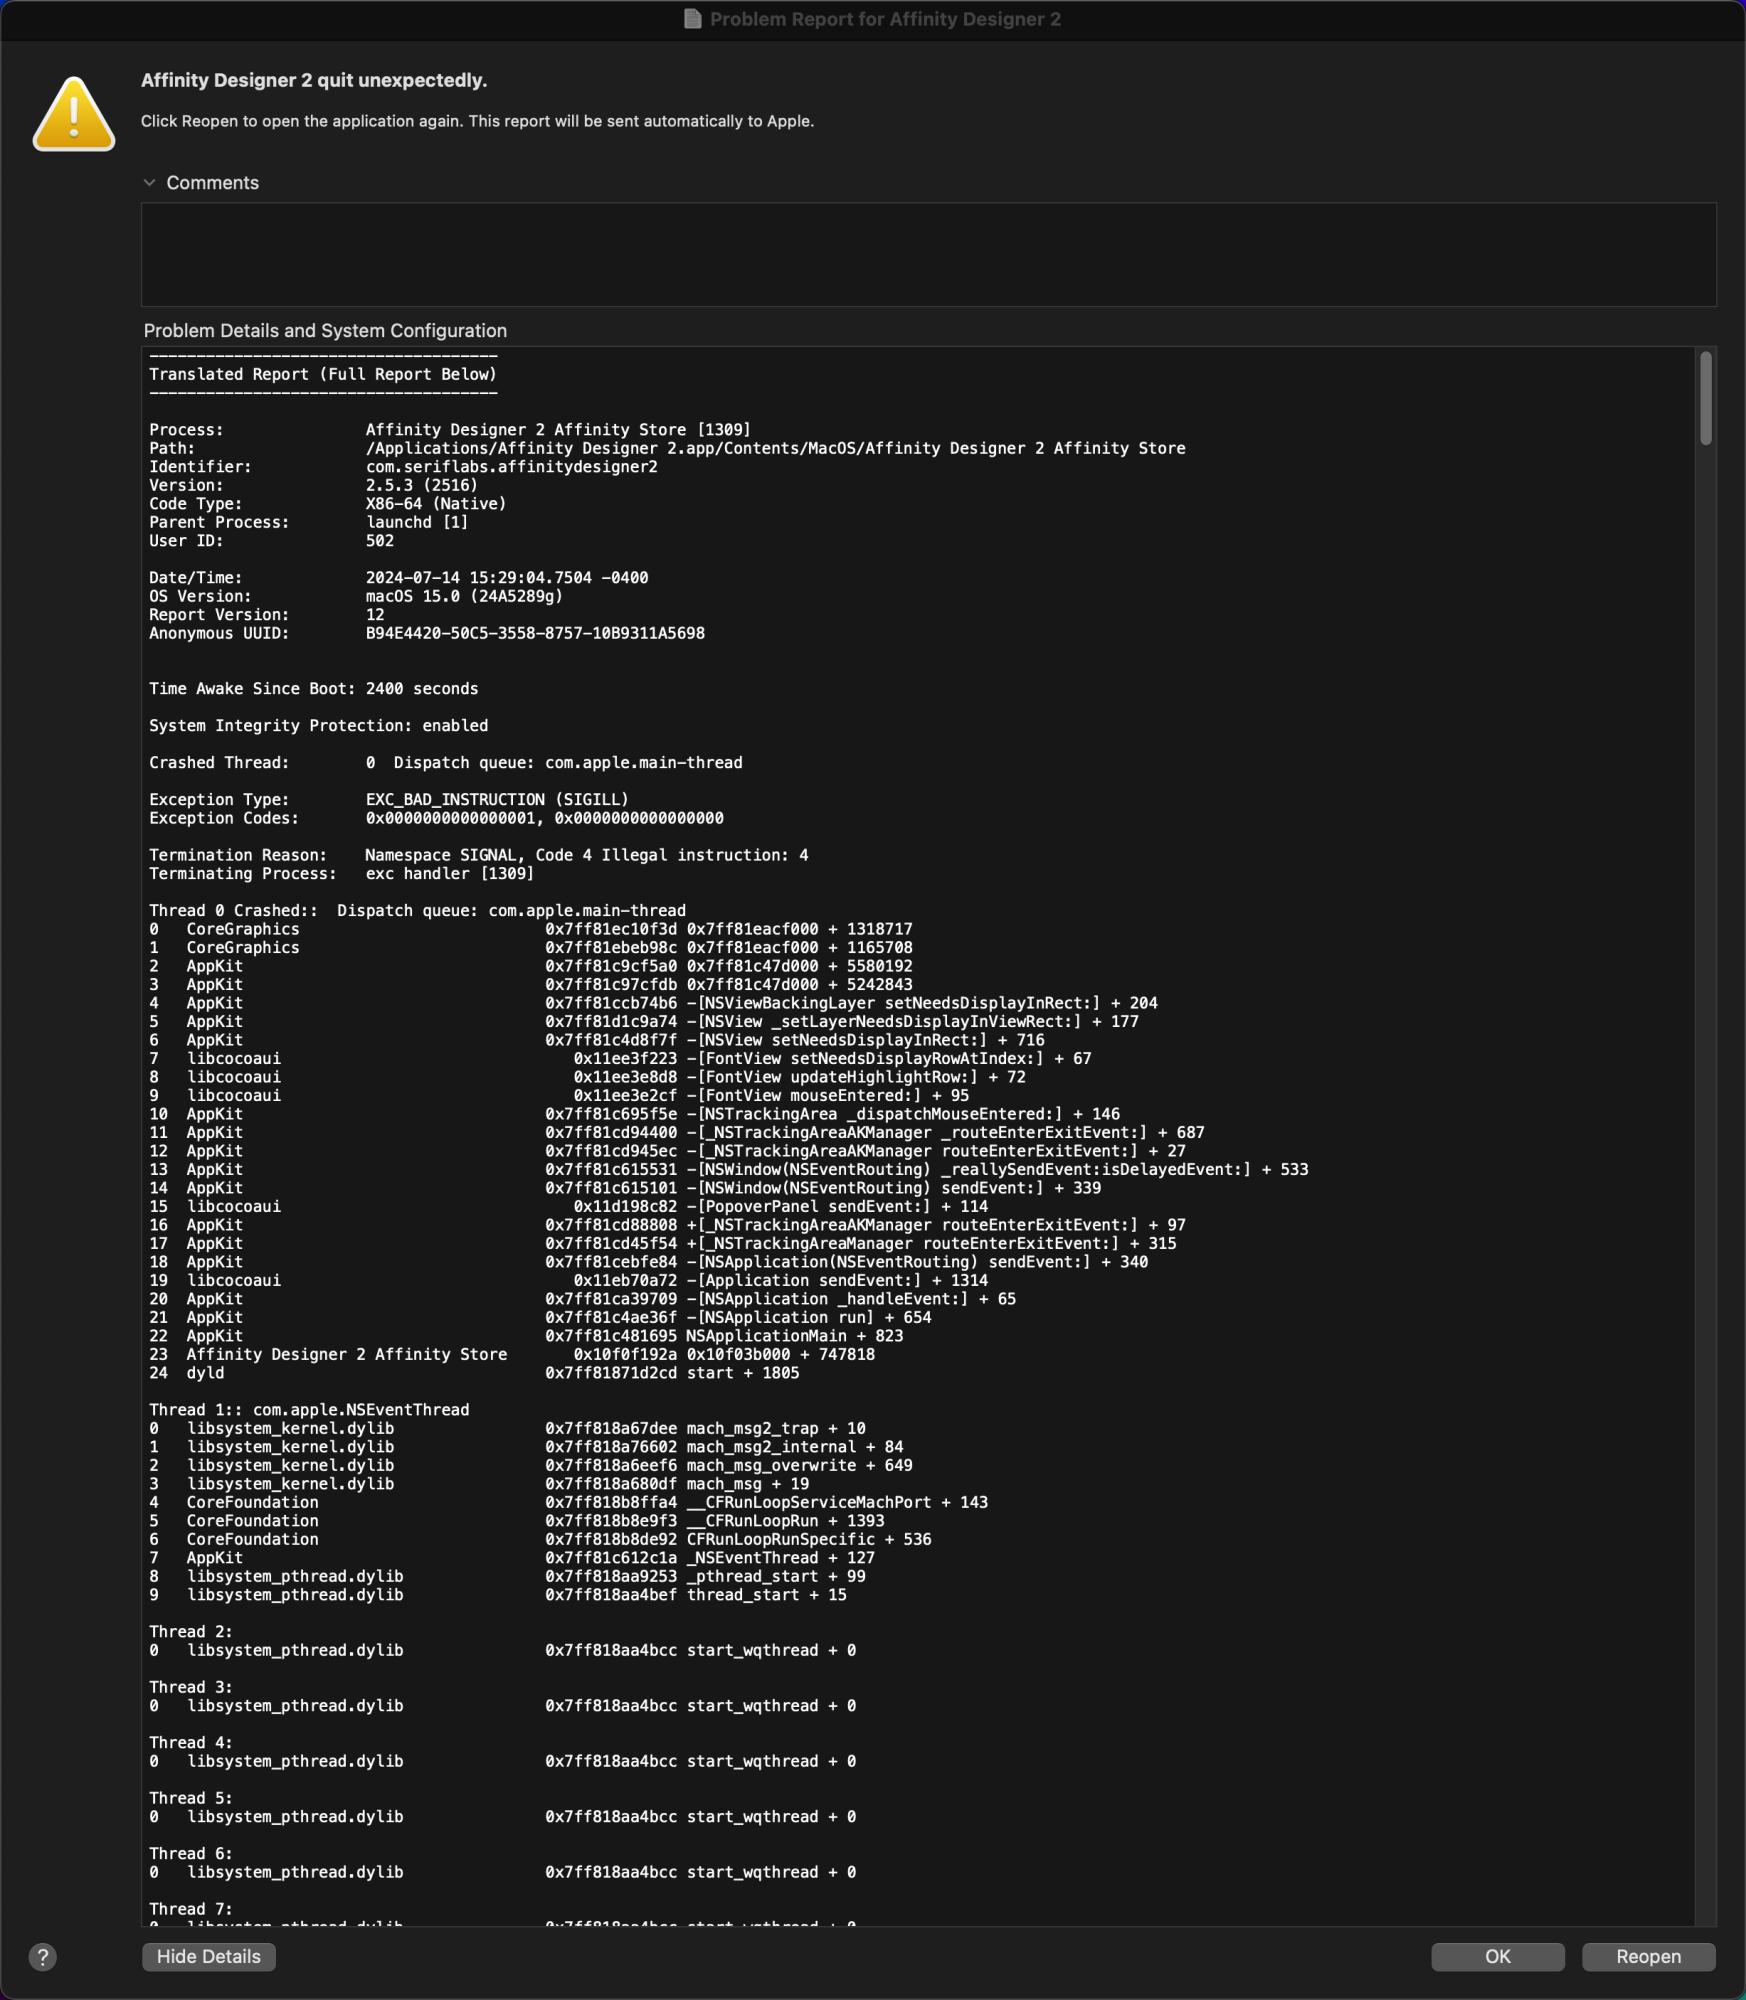Click the help question mark button
The width and height of the screenshot is (1746, 2000).
pyautogui.click(x=42, y=1957)
